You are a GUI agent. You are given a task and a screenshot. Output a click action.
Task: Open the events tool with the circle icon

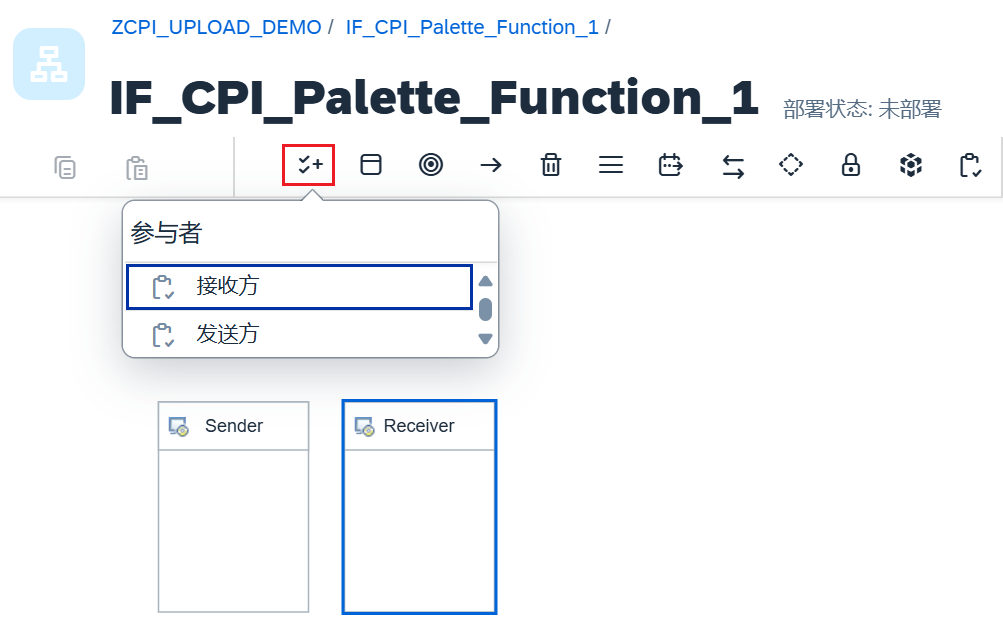(431, 164)
